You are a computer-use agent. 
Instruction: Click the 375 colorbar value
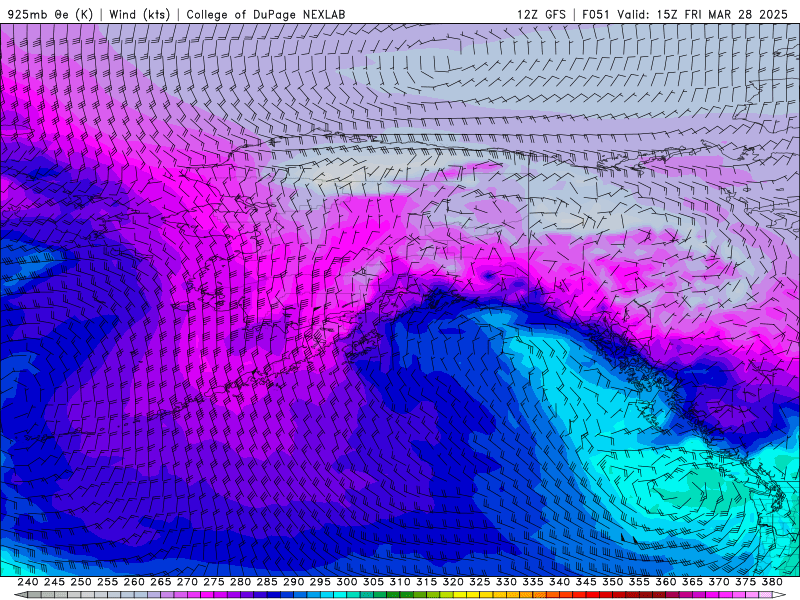745,582
